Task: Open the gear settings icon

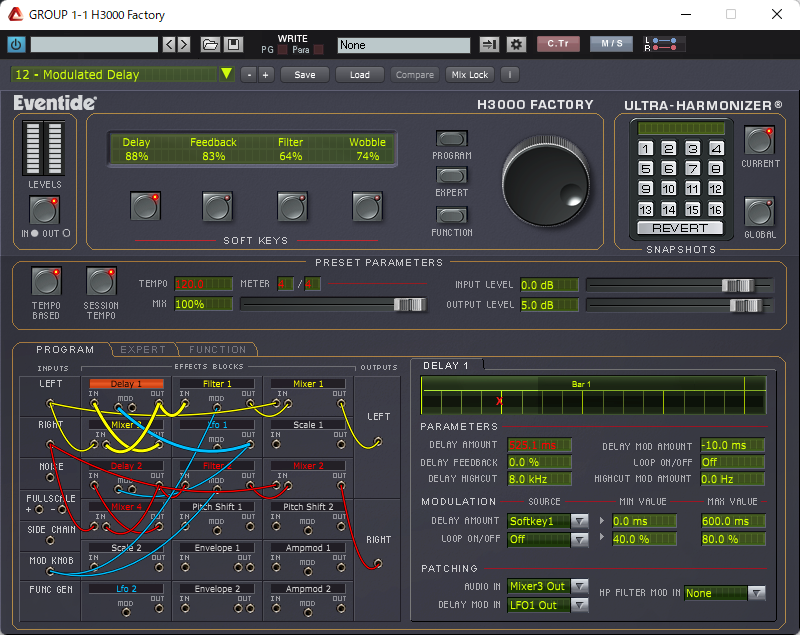Action: click(516, 44)
